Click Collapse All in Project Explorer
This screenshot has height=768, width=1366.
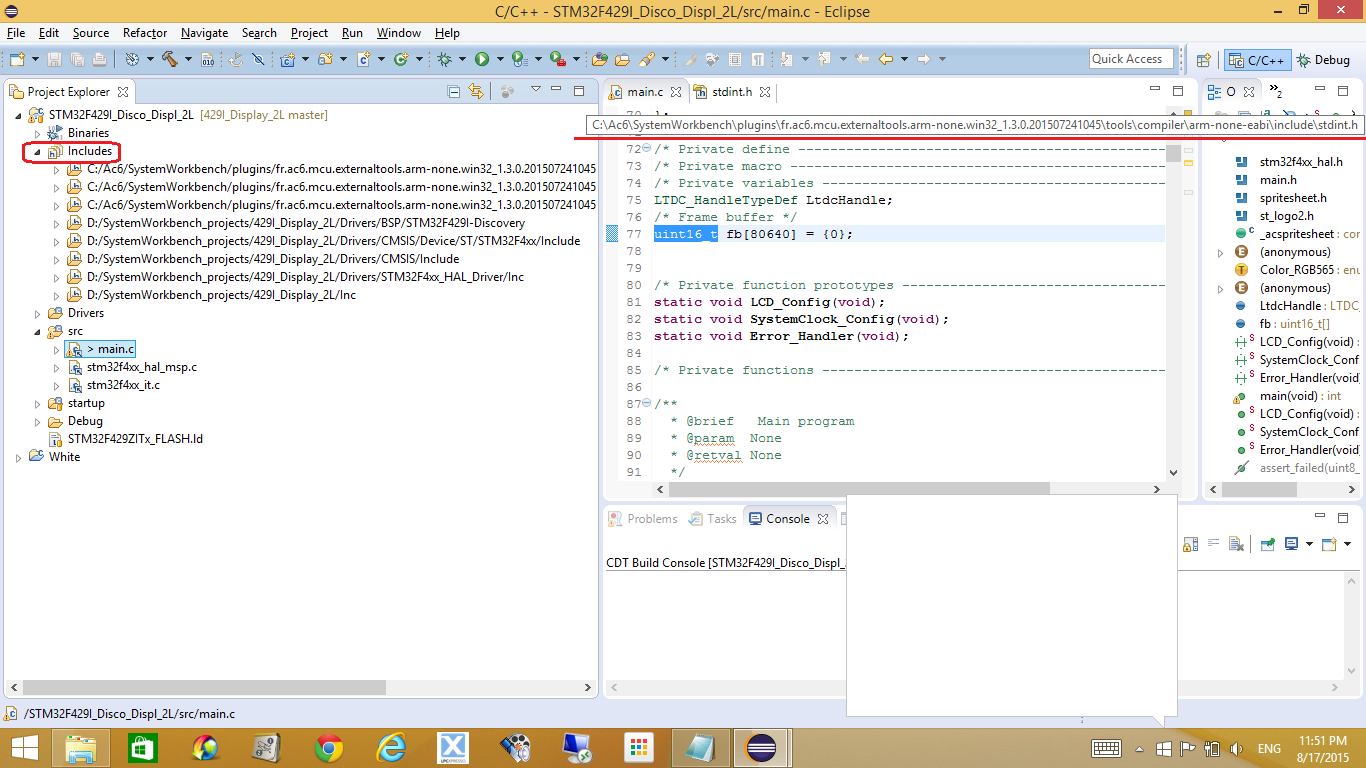(454, 92)
